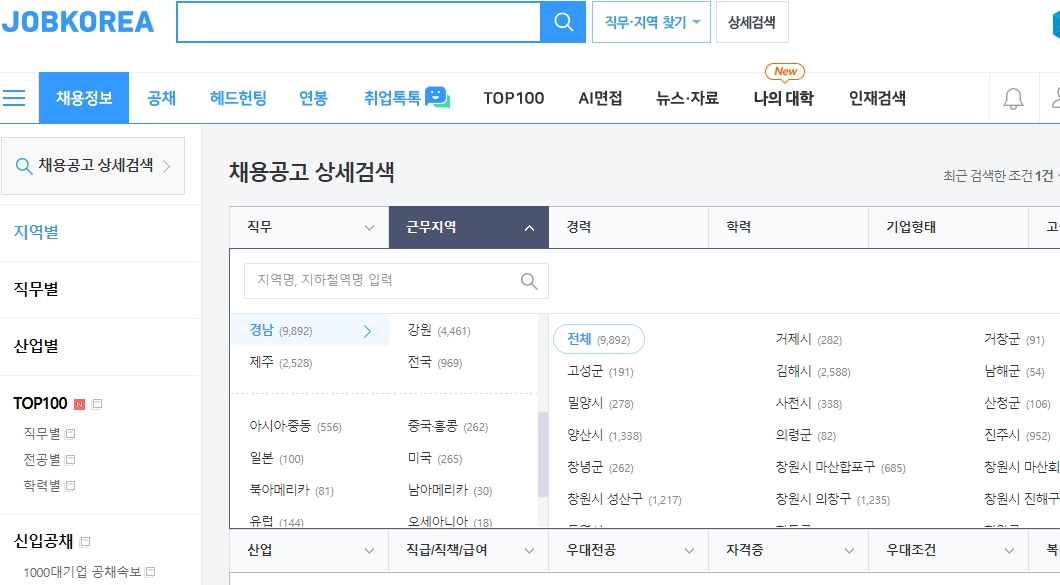
Task: Click the region list scrollbar
Action: coord(543,454)
